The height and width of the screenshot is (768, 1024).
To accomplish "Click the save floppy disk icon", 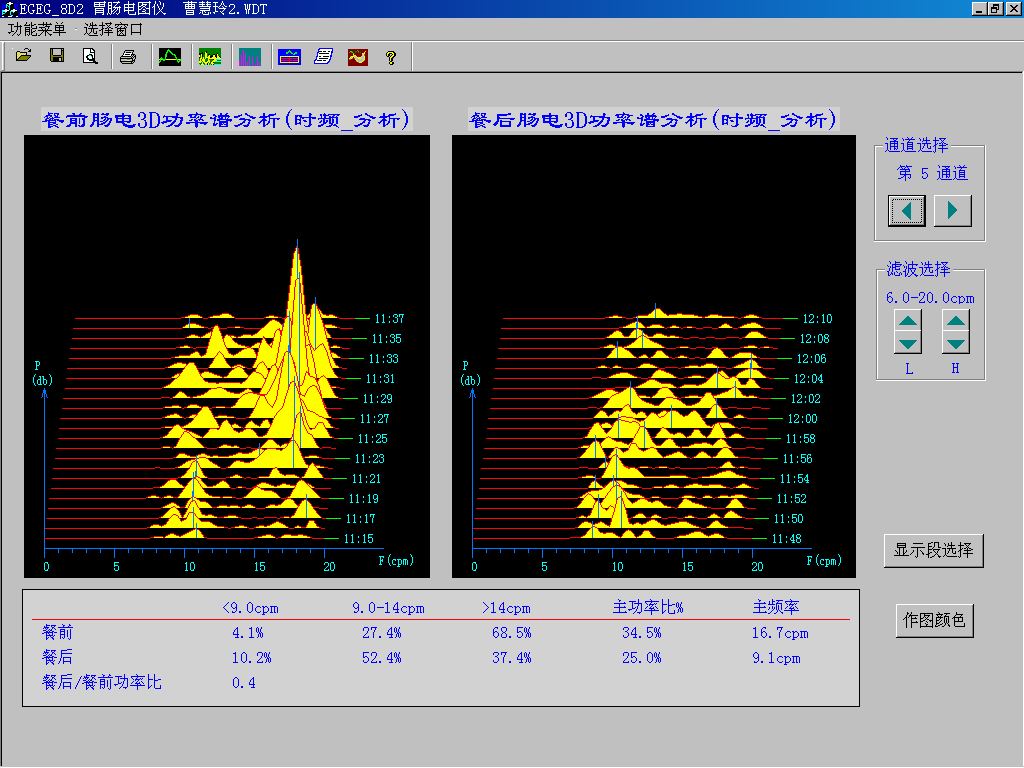I will point(57,57).
